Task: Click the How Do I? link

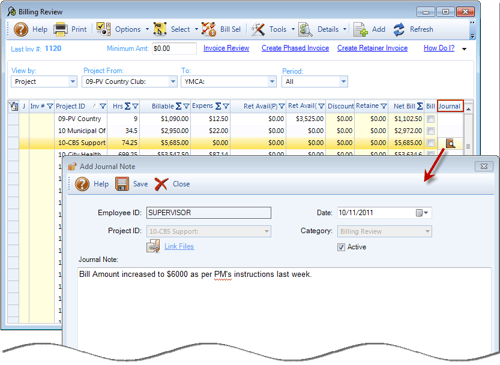Action: click(x=439, y=48)
